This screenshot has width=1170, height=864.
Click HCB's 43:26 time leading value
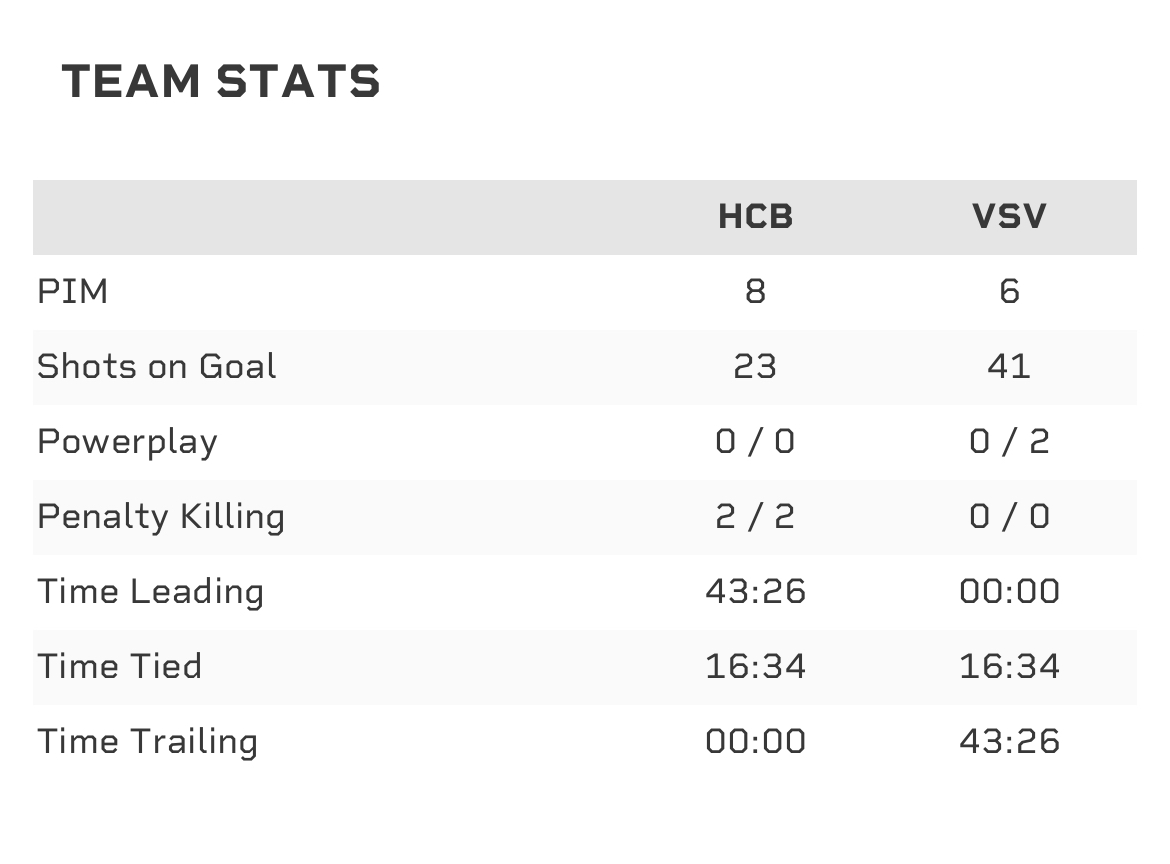tap(755, 592)
